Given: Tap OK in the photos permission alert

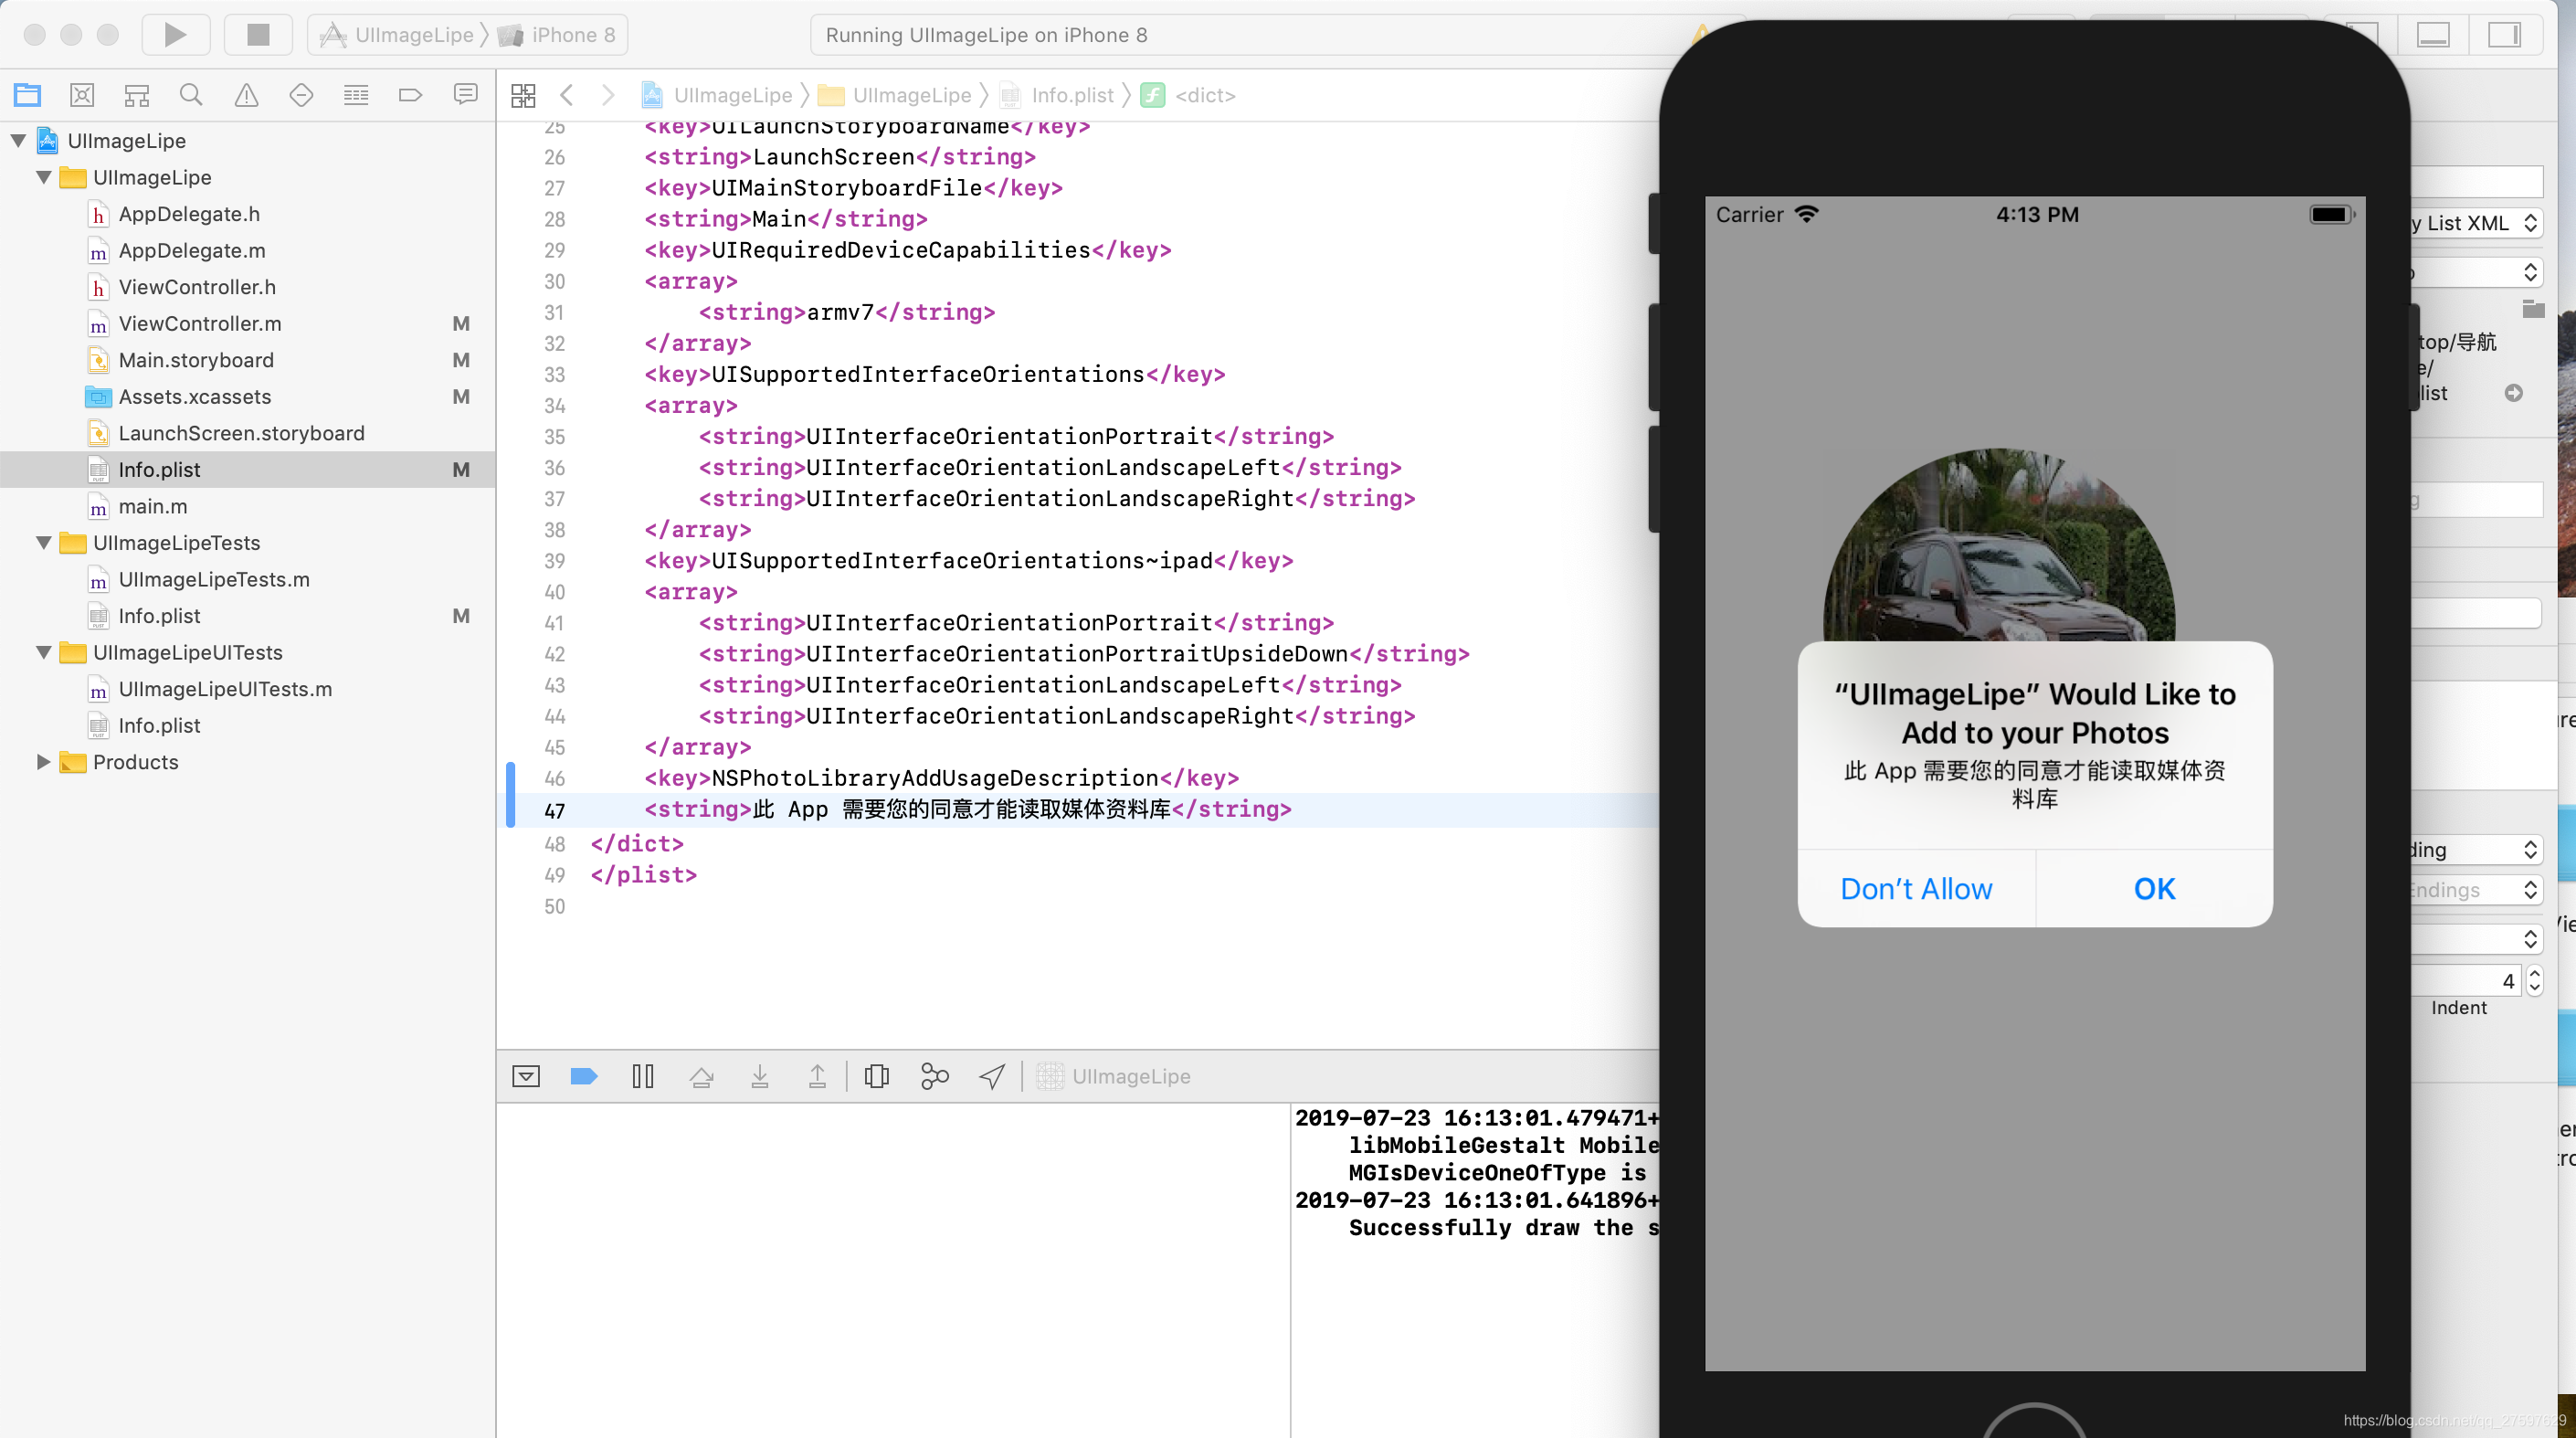Looking at the screenshot, I should (x=2154, y=889).
